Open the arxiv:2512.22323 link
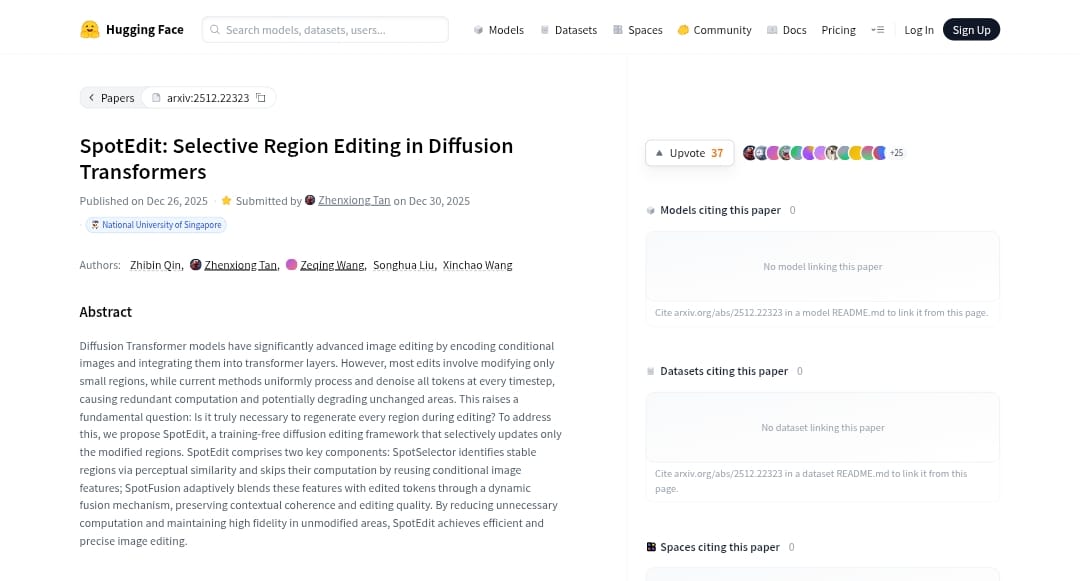 pyautogui.click(x=207, y=98)
